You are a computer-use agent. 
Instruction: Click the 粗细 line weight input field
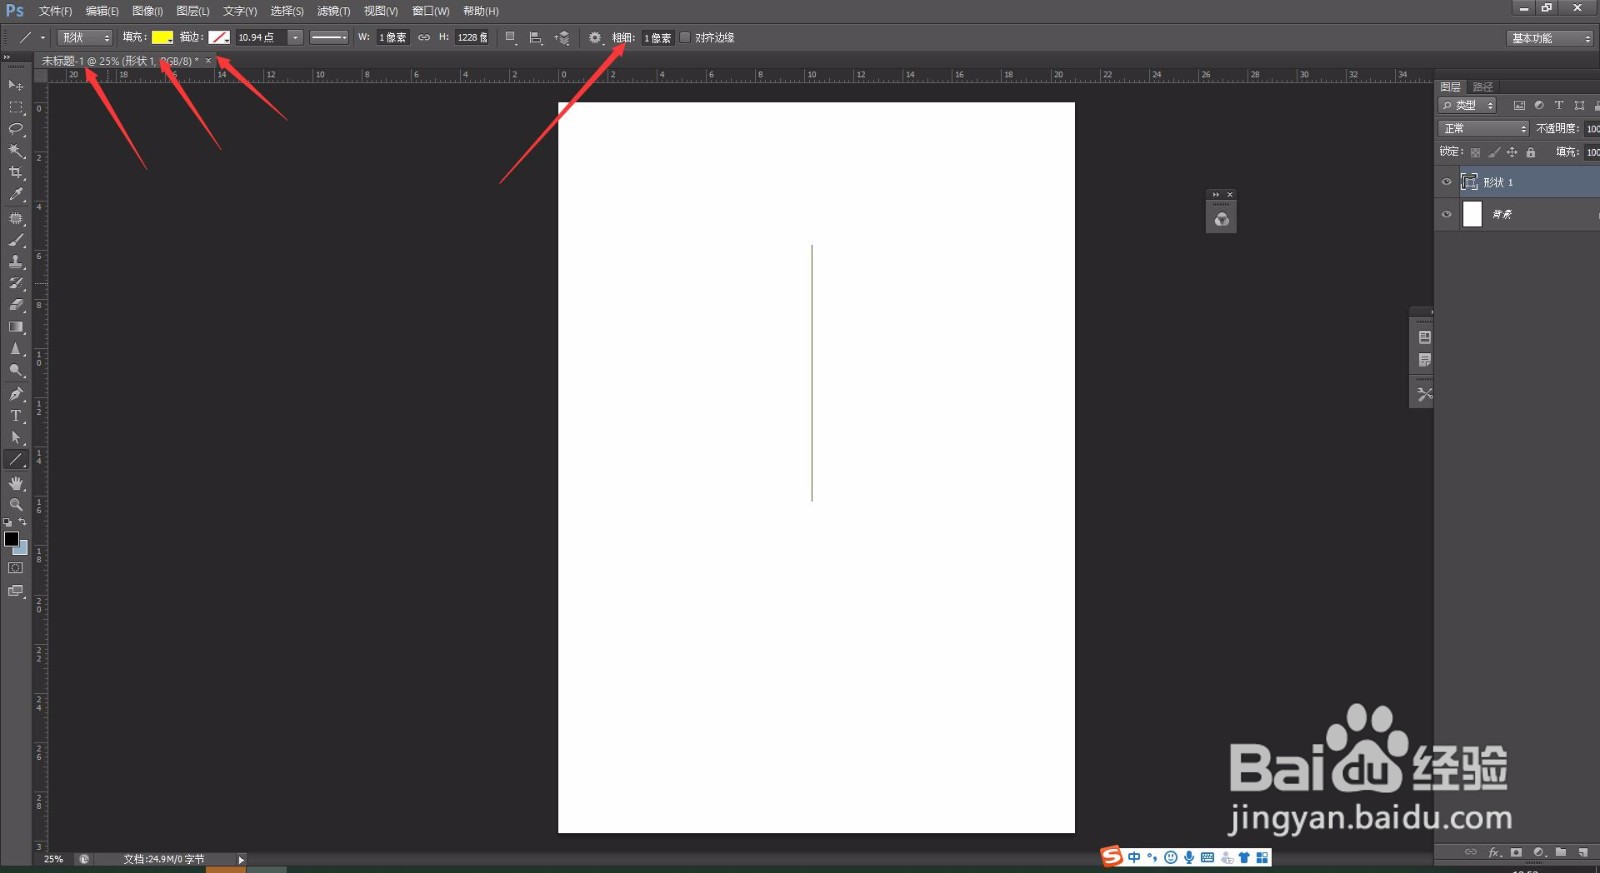[x=657, y=38]
